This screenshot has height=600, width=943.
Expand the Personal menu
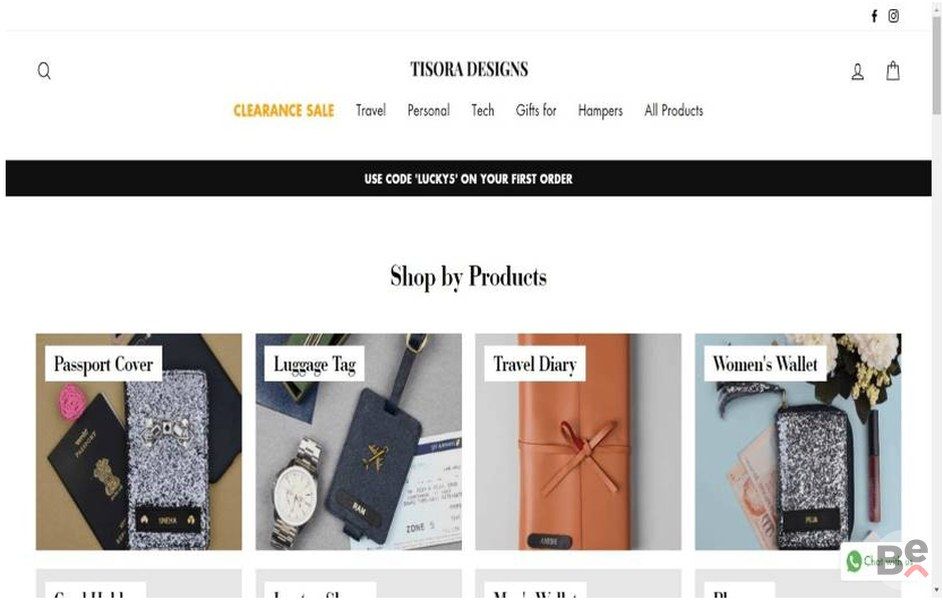click(428, 111)
